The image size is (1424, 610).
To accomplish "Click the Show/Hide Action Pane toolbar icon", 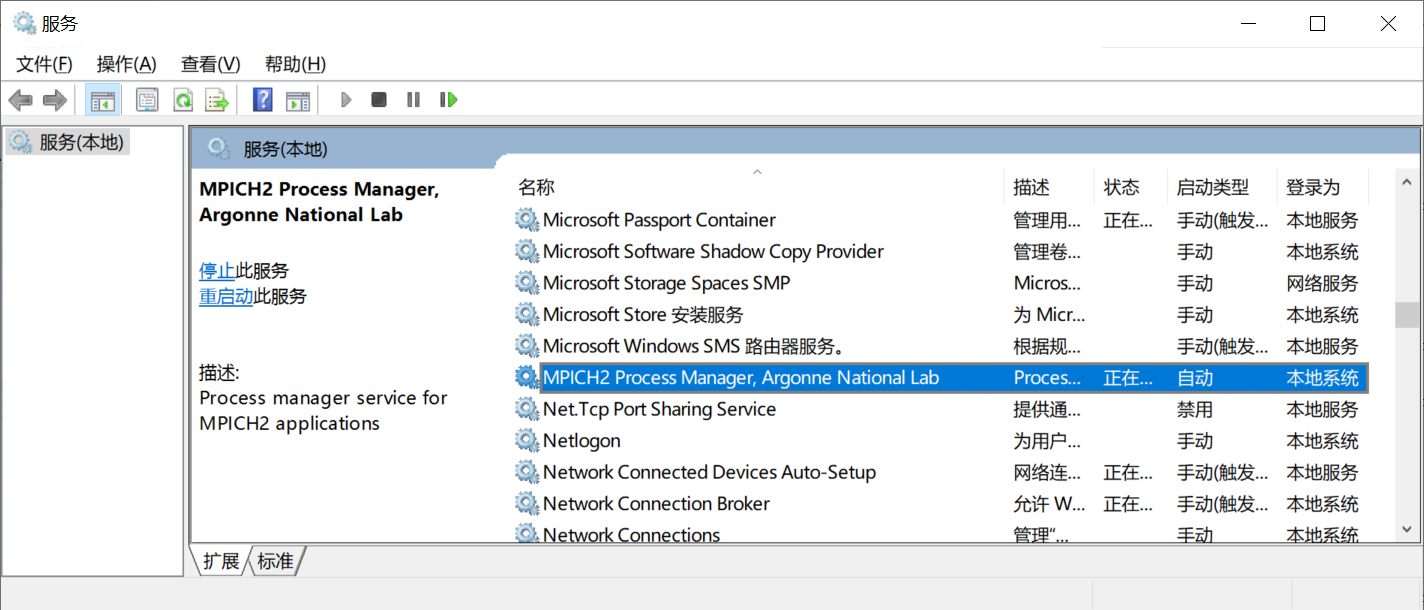I will coord(298,100).
